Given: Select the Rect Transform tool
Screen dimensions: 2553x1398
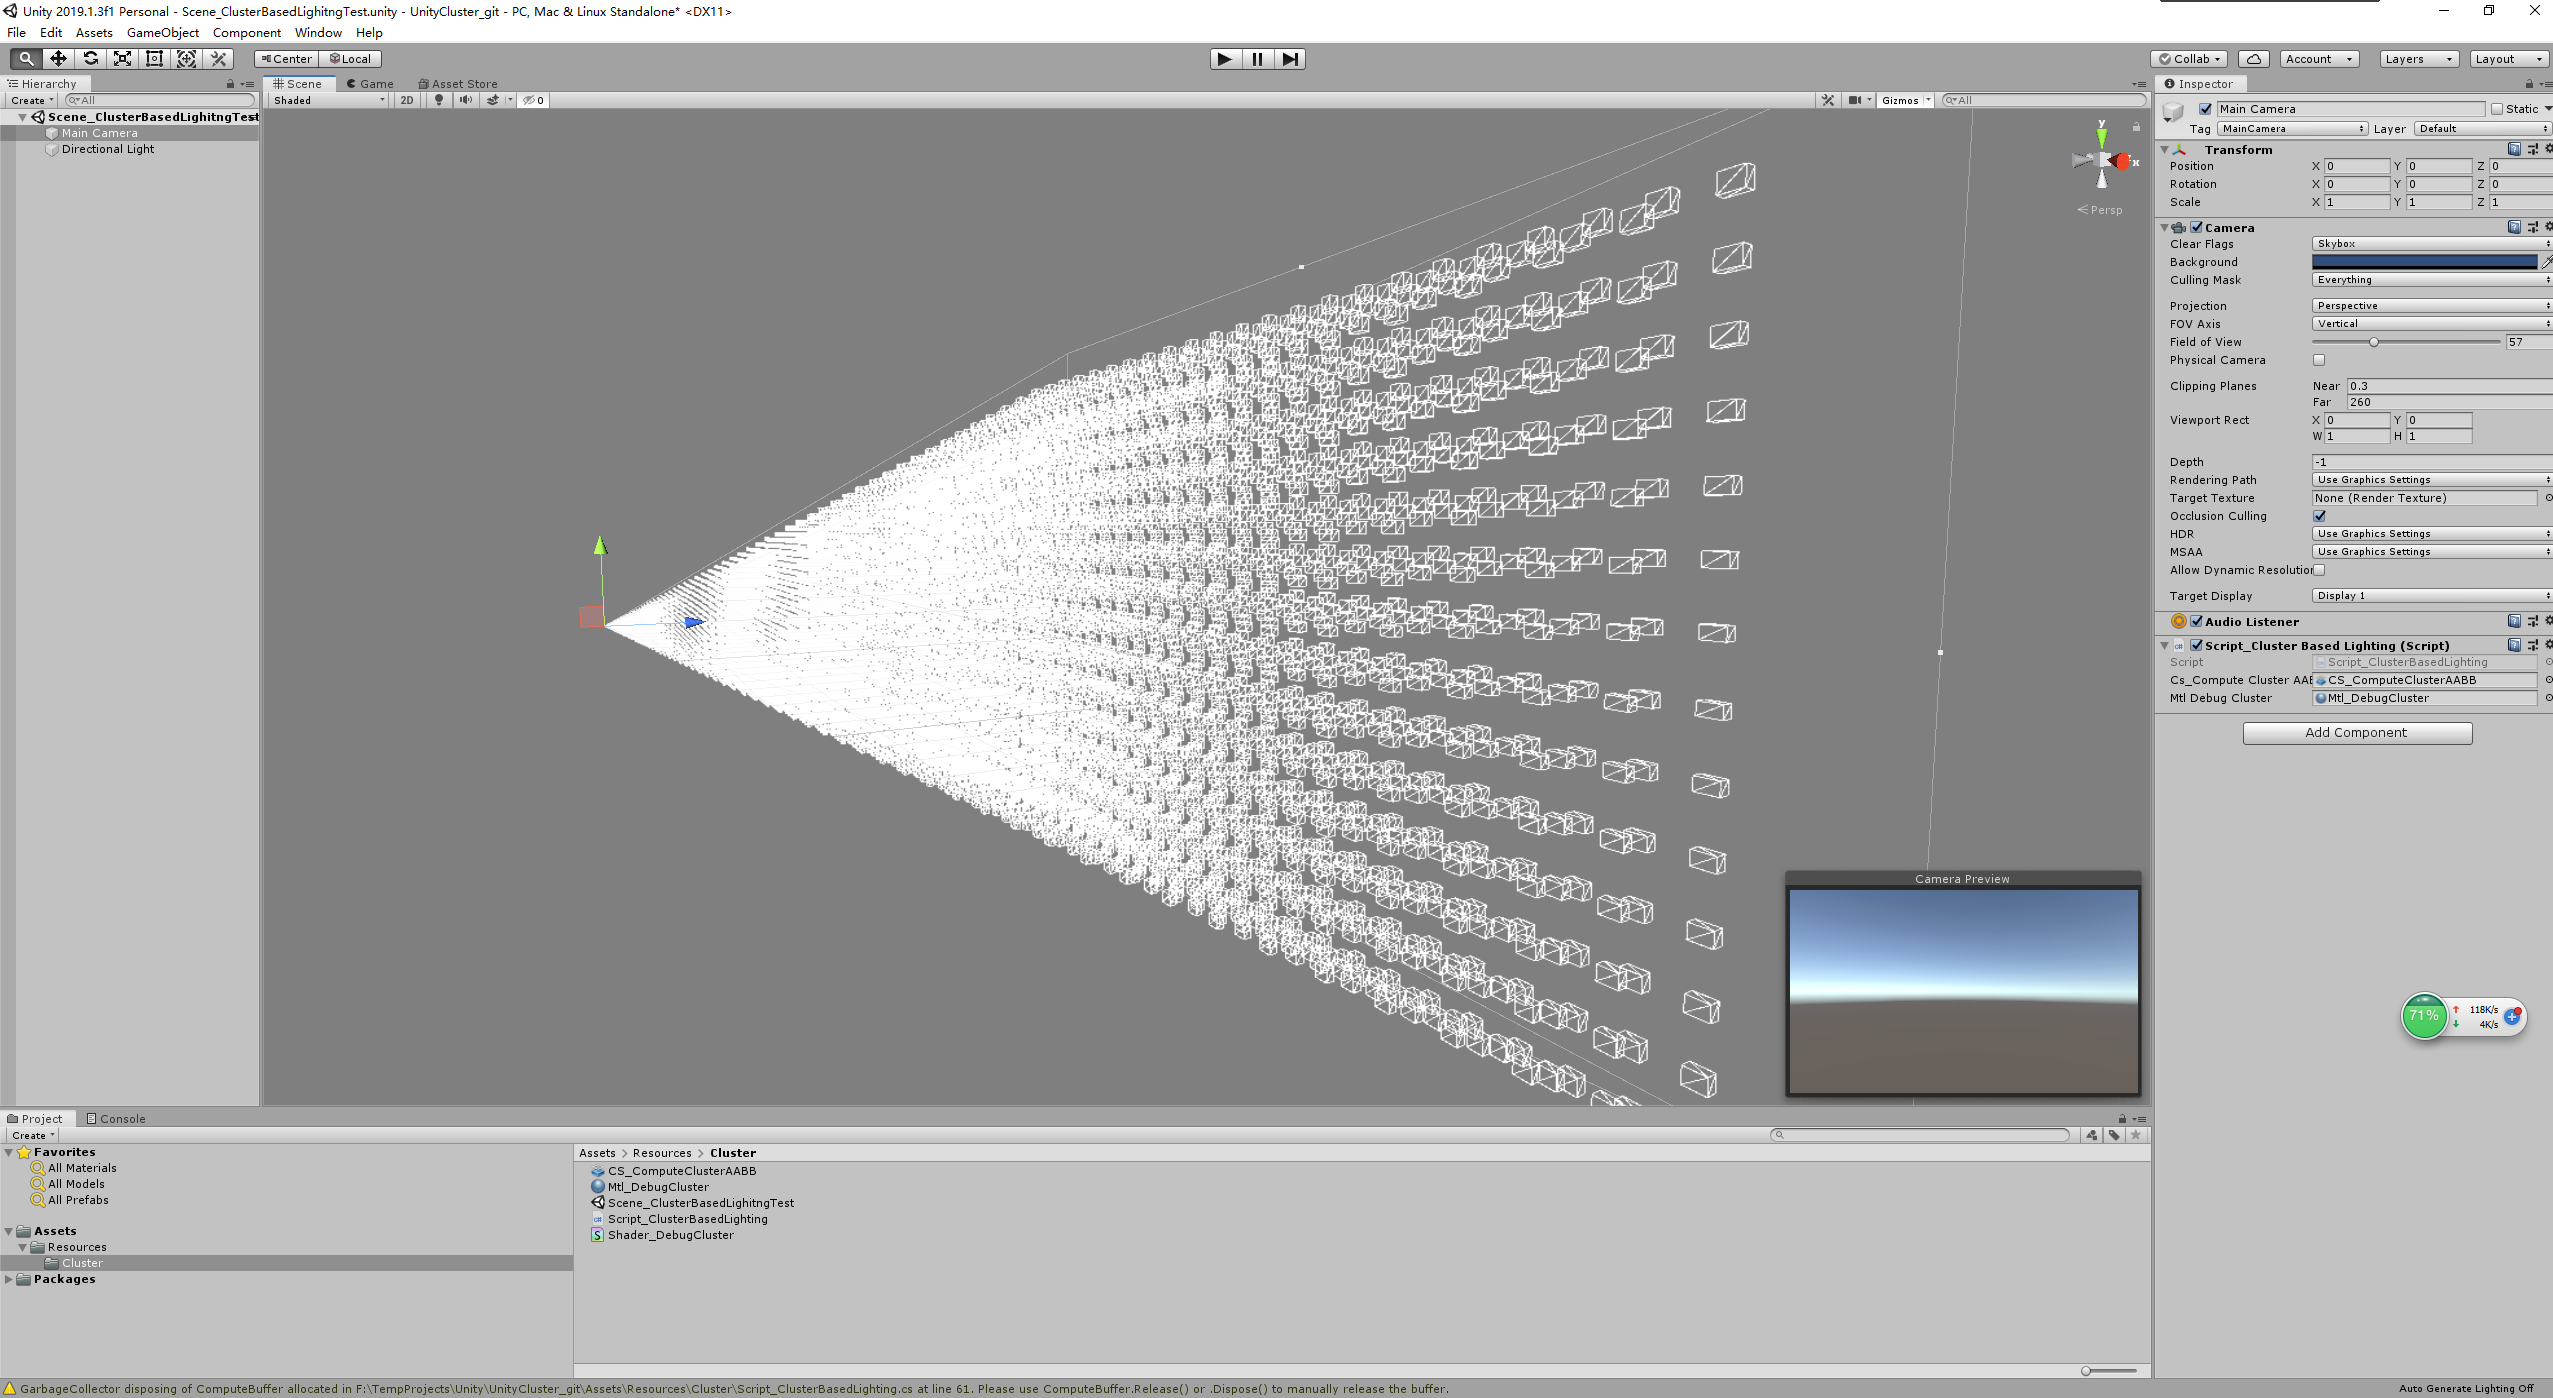Looking at the screenshot, I should [154, 59].
